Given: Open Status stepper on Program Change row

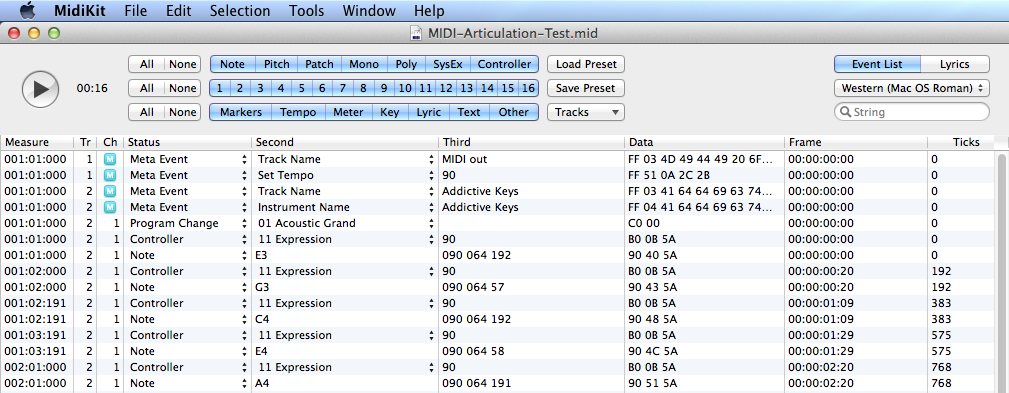Looking at the screenshot, I should tap(245, 223).
